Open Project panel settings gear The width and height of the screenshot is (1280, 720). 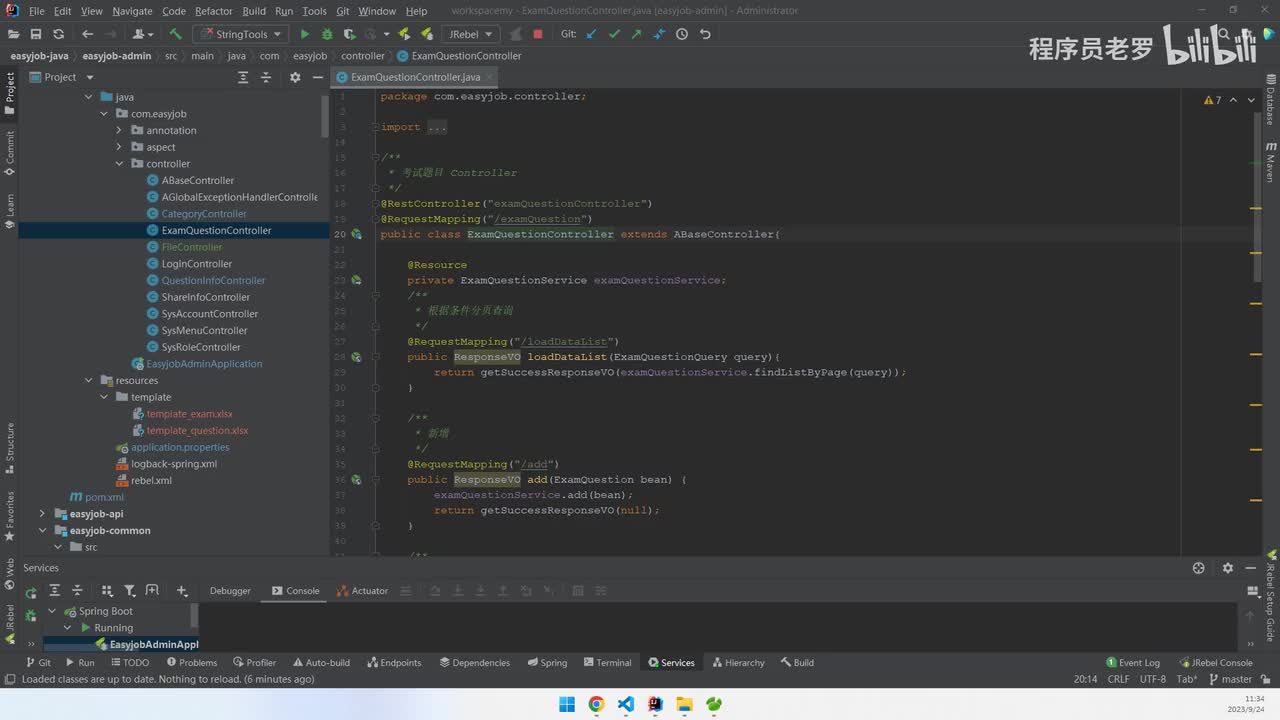[295, 77]
